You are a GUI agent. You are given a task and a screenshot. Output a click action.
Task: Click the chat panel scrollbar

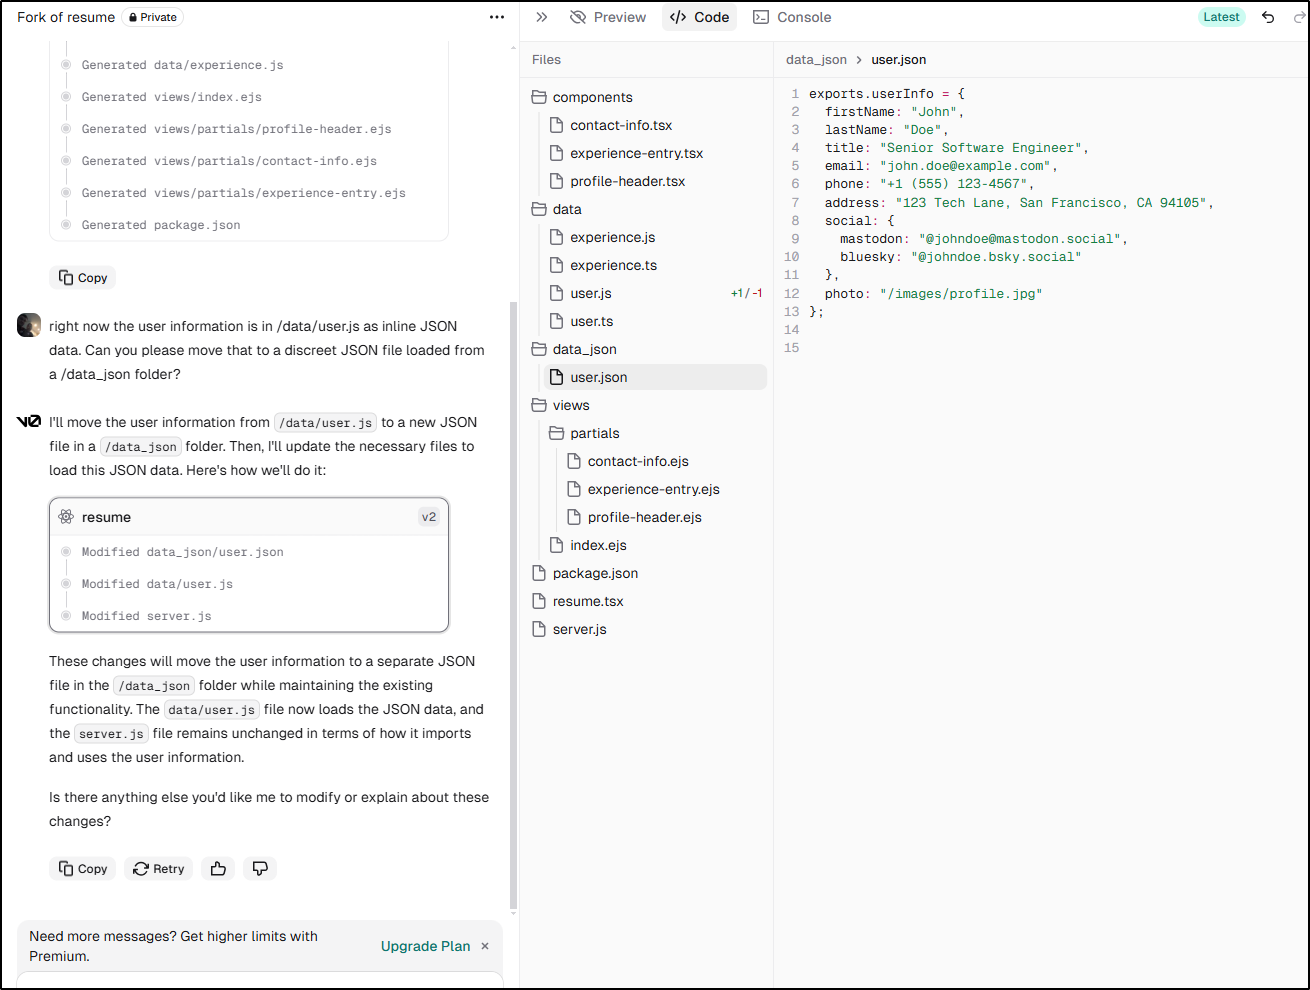pyautogui.click(x=514, y=606)
